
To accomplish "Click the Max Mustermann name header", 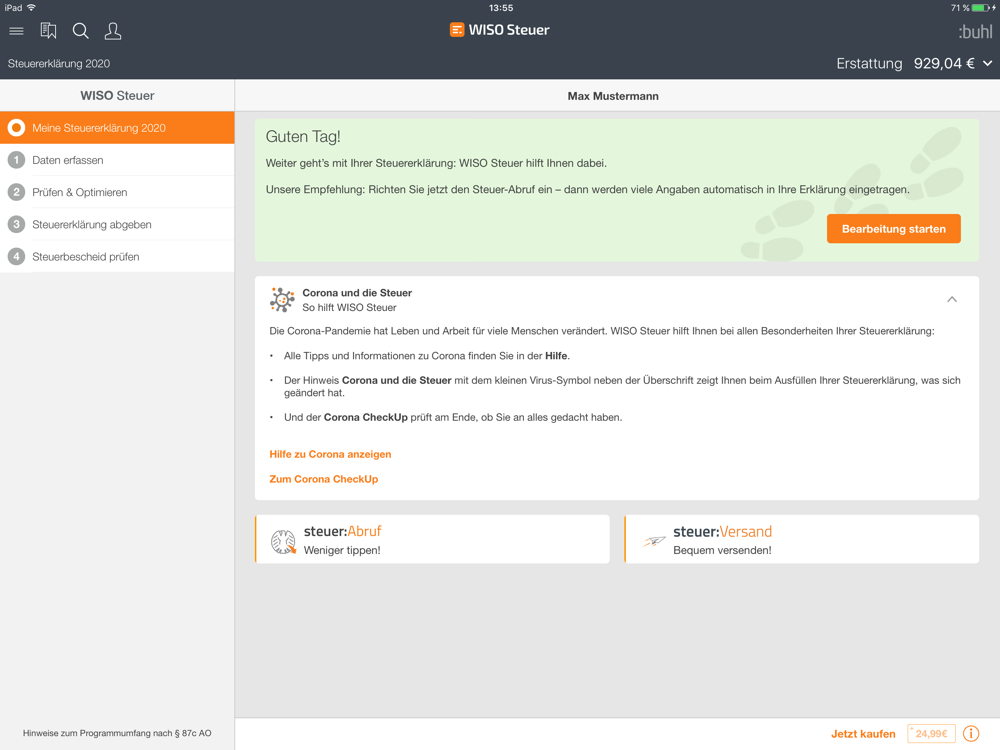I will tap(613, 96).
